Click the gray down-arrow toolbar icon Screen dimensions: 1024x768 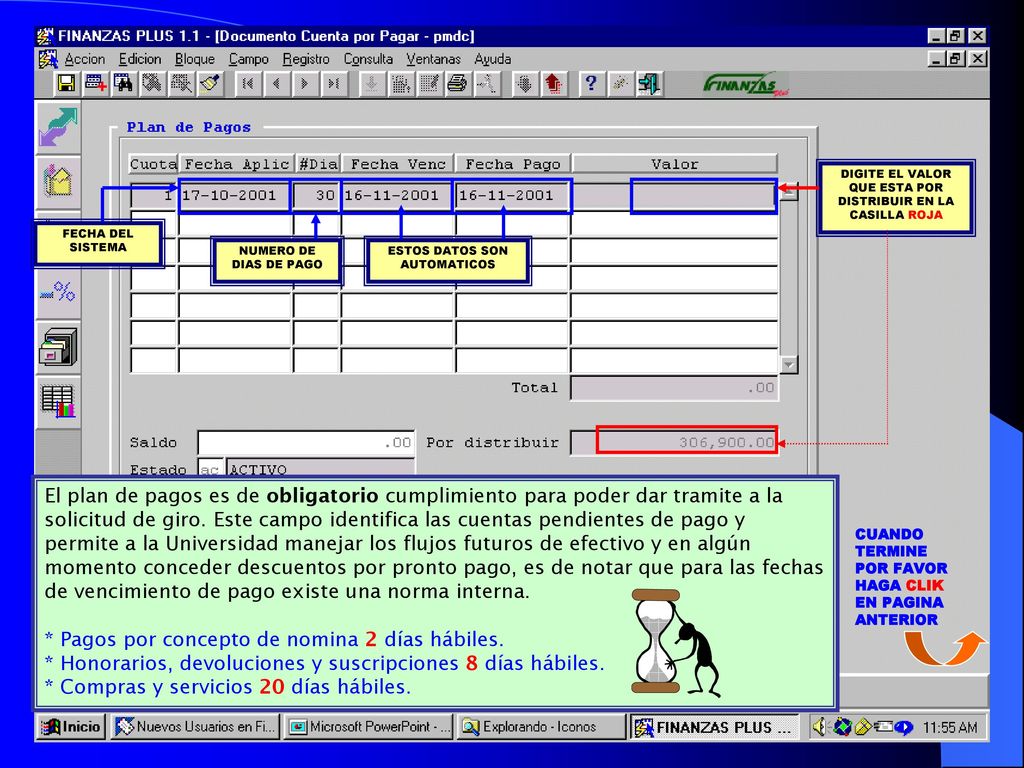click(371, 84)
